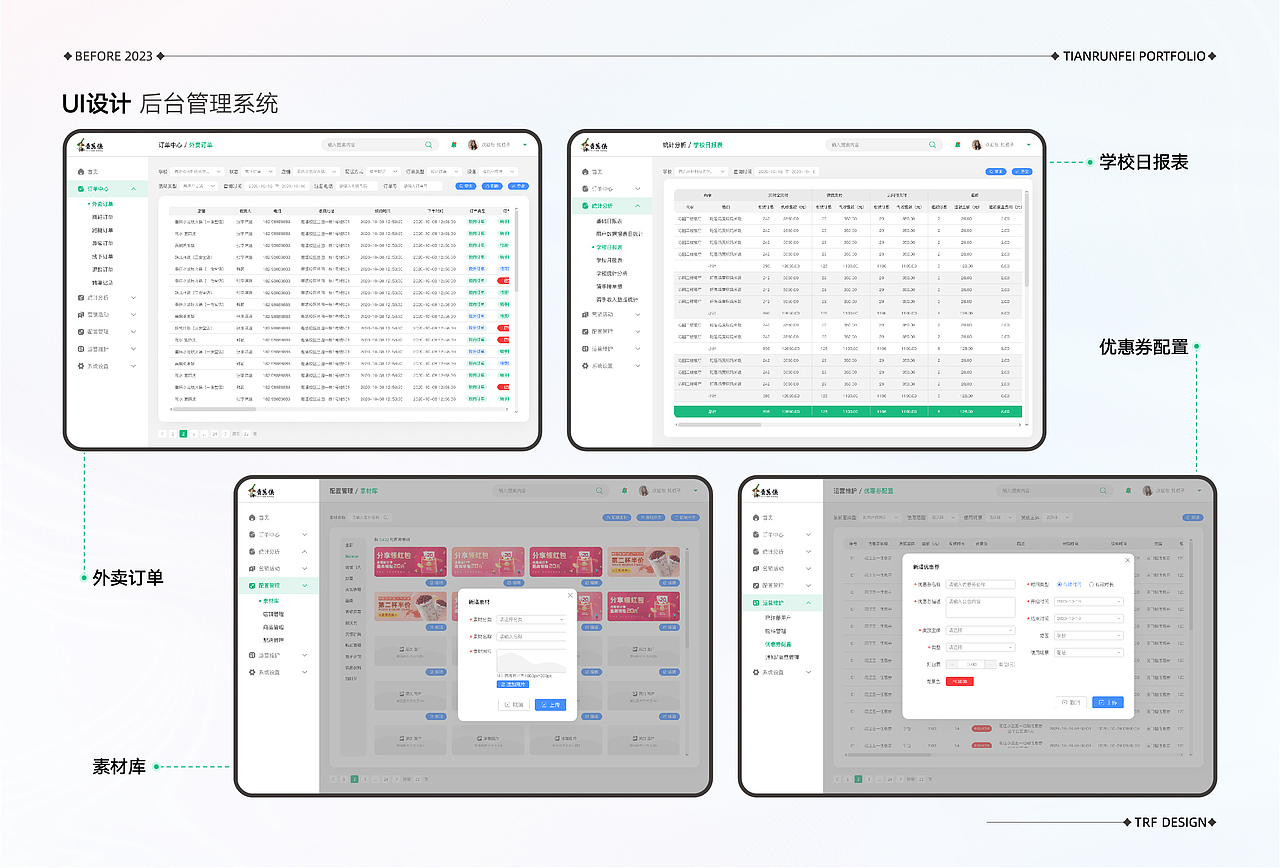
Task: Click the gear icon in the 学校日报表 sidebar
Action: coord(585,366)
